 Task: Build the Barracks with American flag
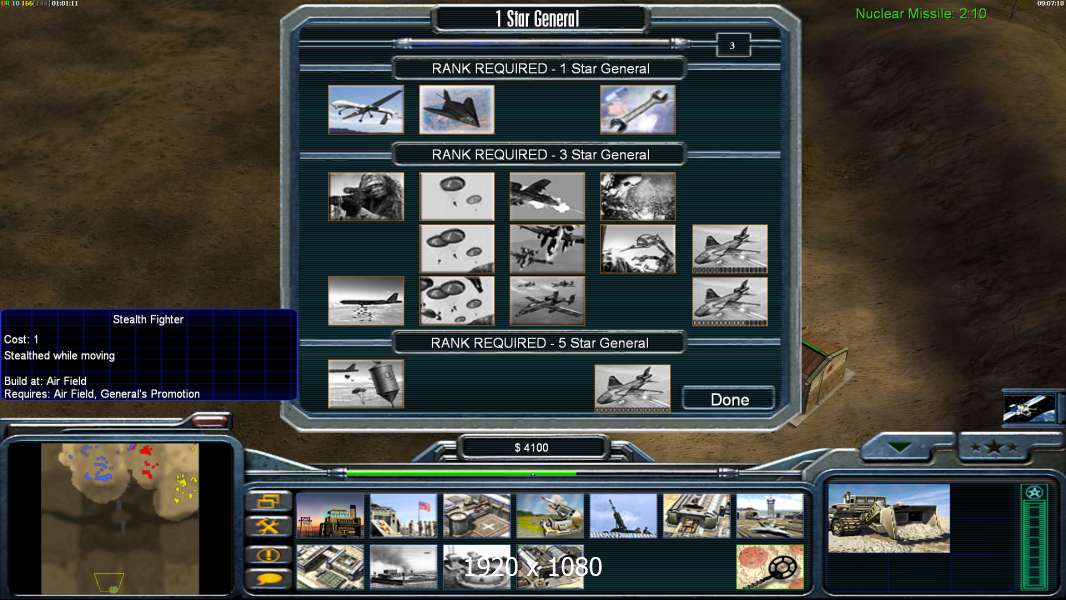tap(403, 516)
